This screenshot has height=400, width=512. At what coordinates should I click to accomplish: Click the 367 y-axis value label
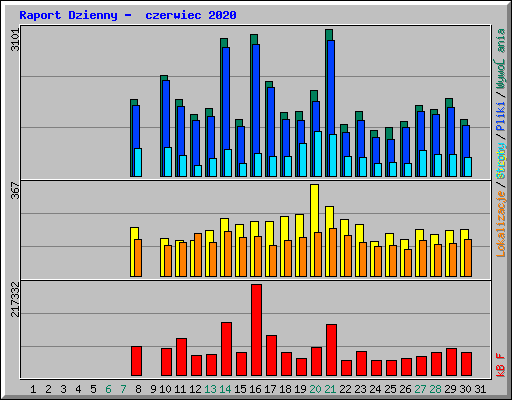[x=15, y=190]
